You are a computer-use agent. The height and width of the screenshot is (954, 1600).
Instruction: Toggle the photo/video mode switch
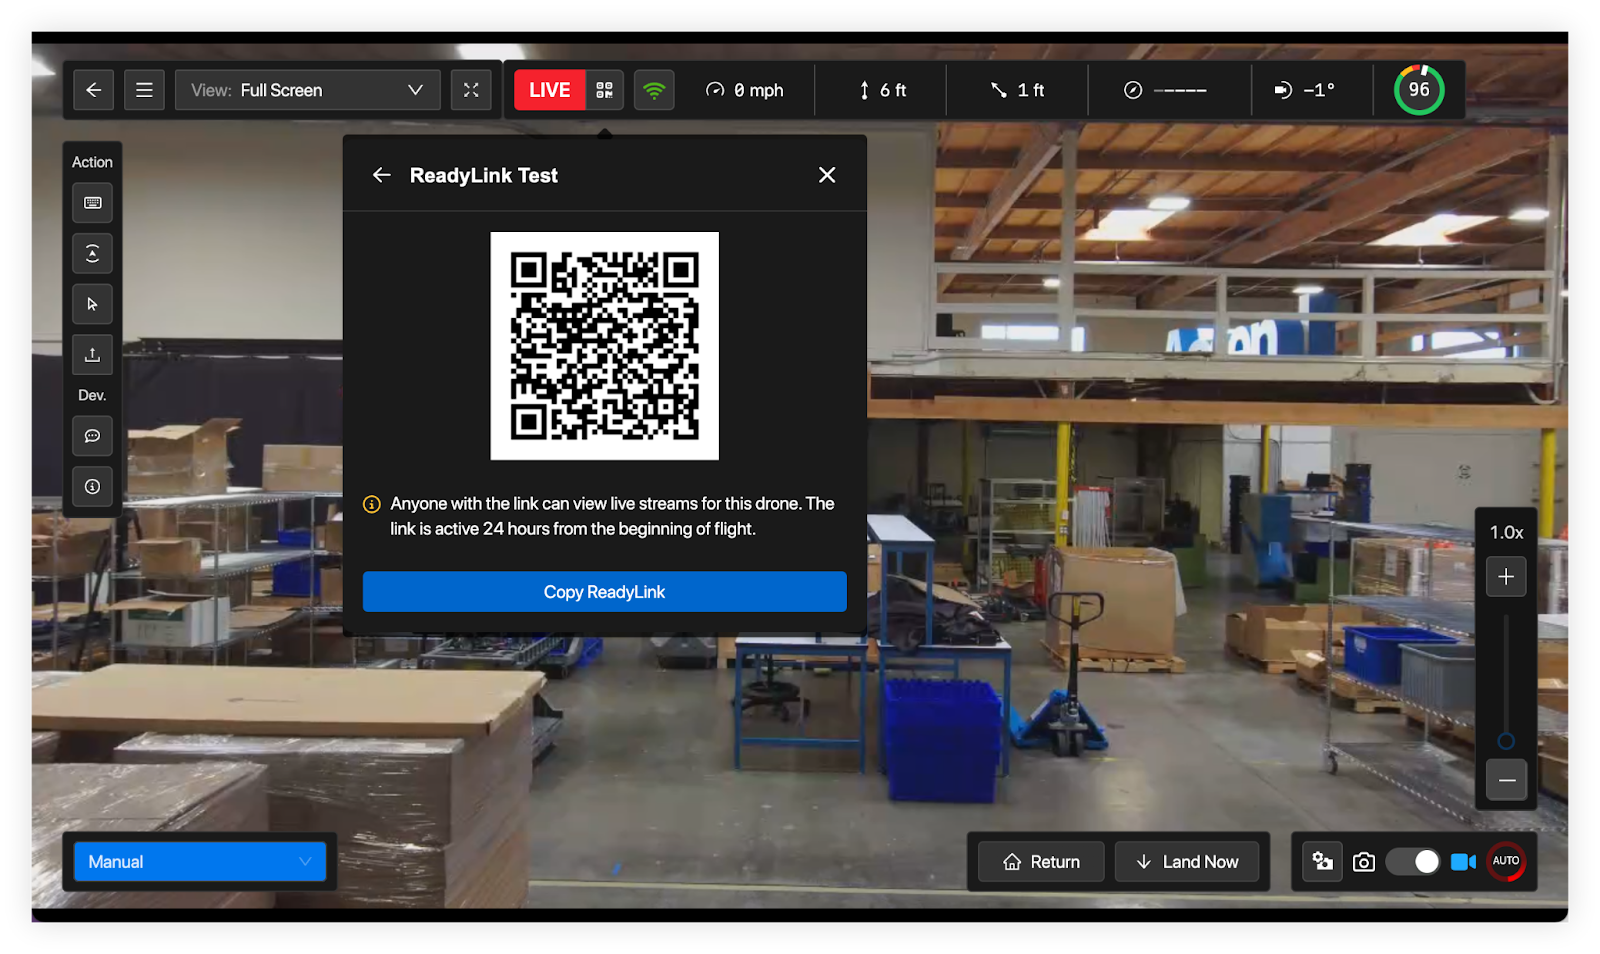(1412, 861)
